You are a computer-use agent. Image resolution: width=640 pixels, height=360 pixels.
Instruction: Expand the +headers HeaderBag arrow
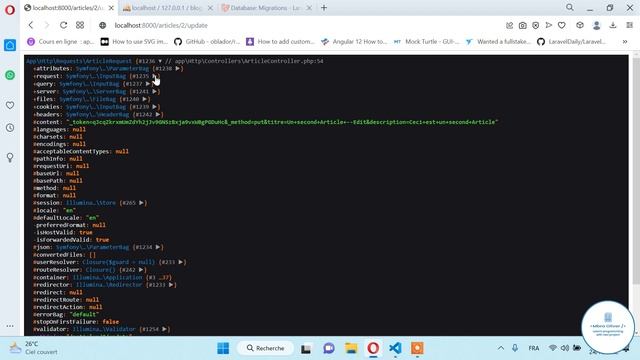(x=158, y=115)
